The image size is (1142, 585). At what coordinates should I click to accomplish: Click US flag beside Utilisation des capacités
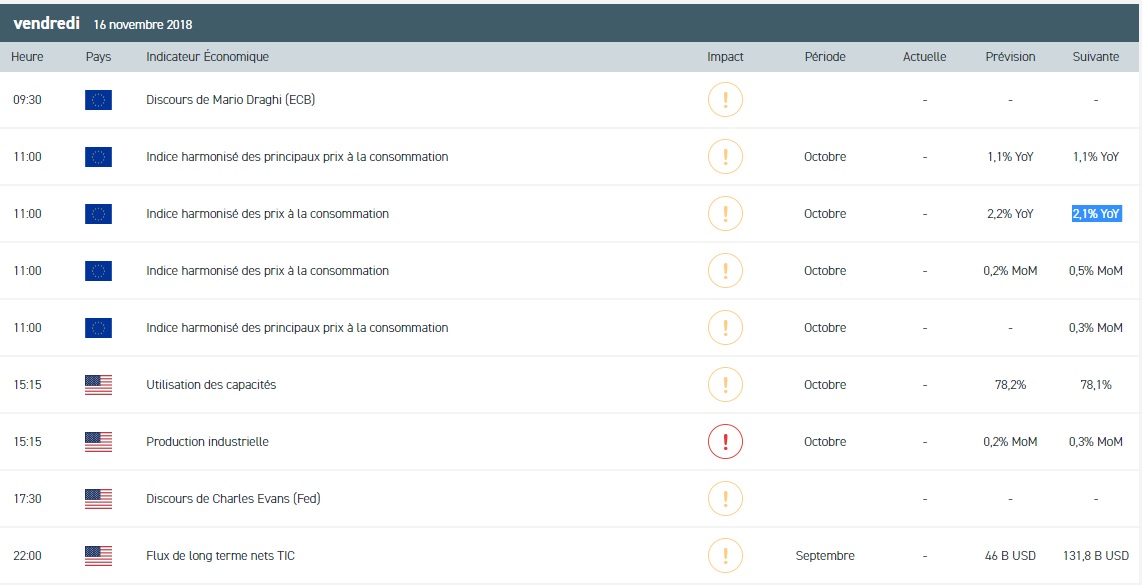point(99,385)
